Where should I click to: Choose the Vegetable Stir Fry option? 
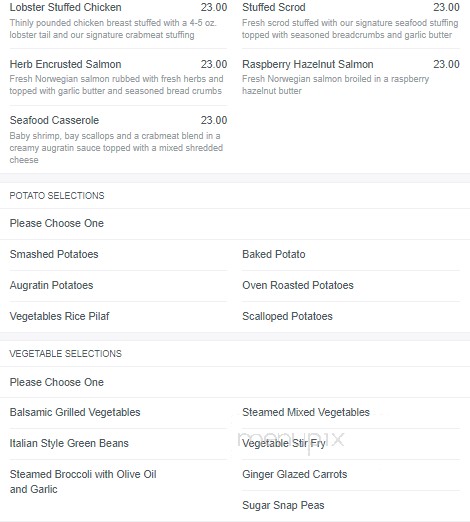[x=283, y=443]
